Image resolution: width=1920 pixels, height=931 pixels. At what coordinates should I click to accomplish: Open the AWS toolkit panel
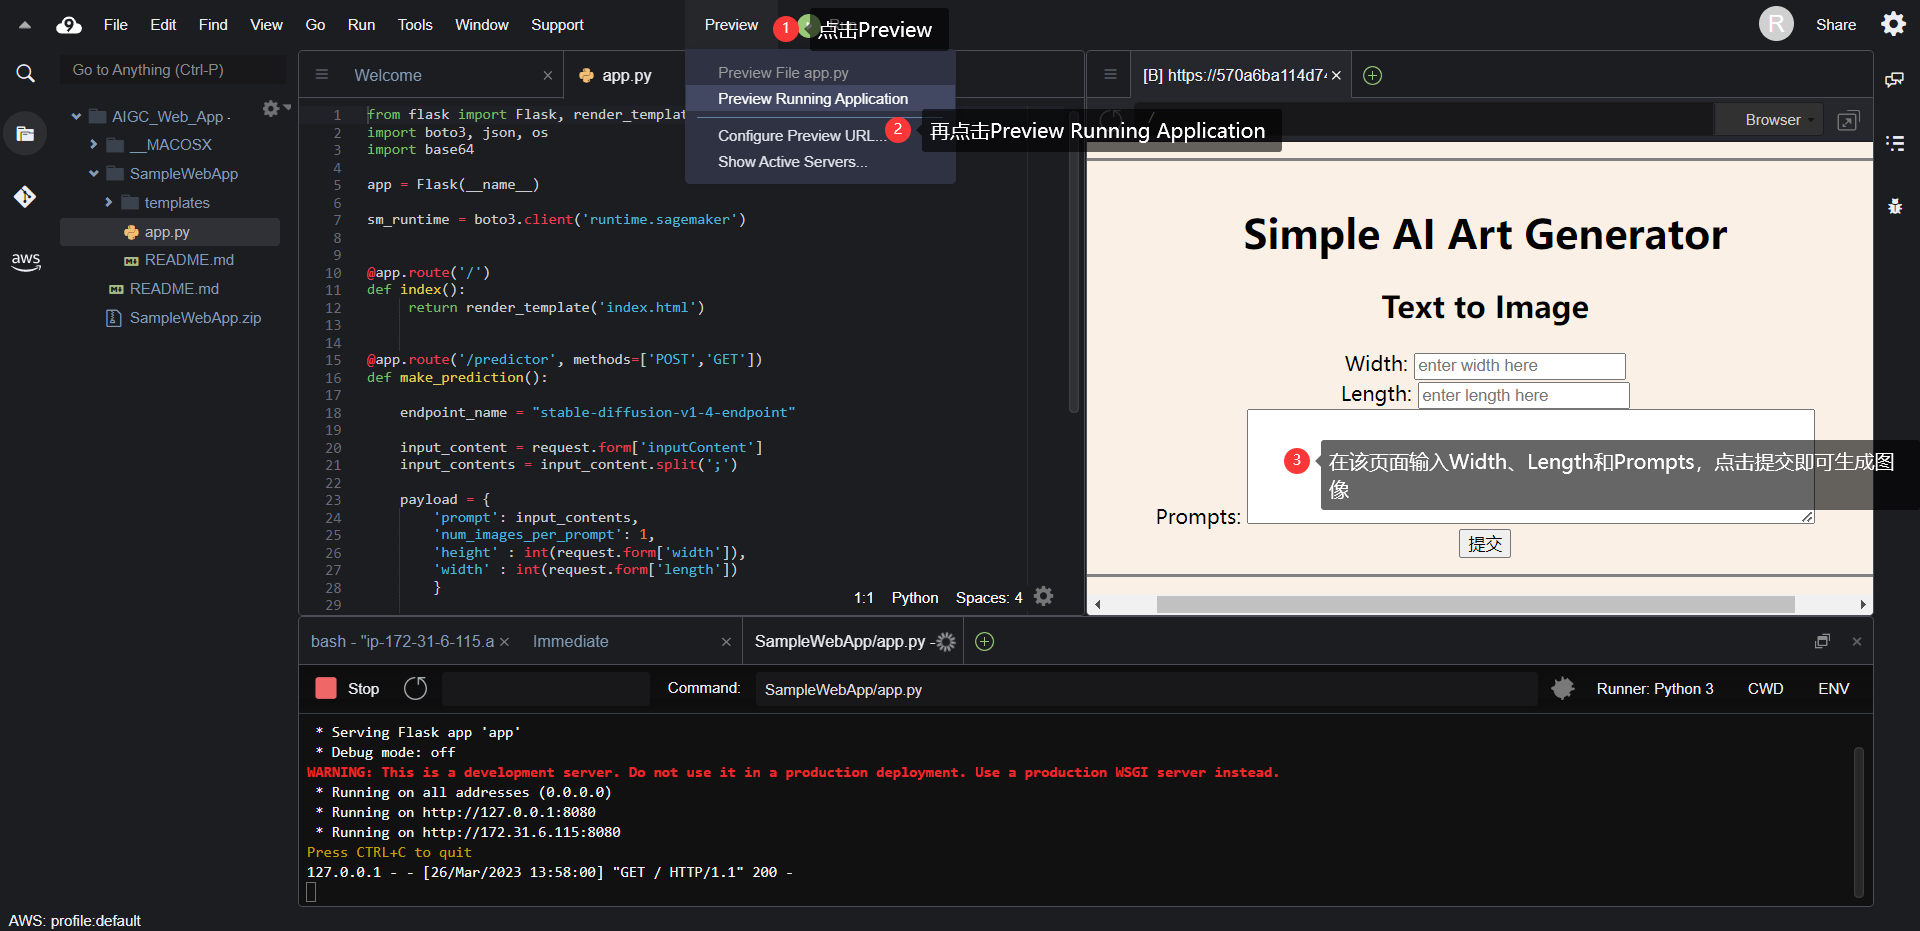tap(25, 261)
